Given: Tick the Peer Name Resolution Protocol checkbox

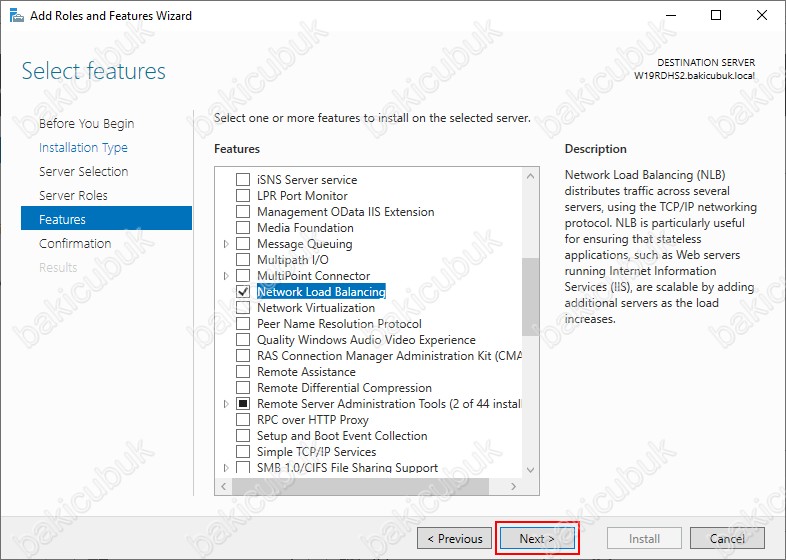Looking at the screenshot, I should tap(243, 324).
